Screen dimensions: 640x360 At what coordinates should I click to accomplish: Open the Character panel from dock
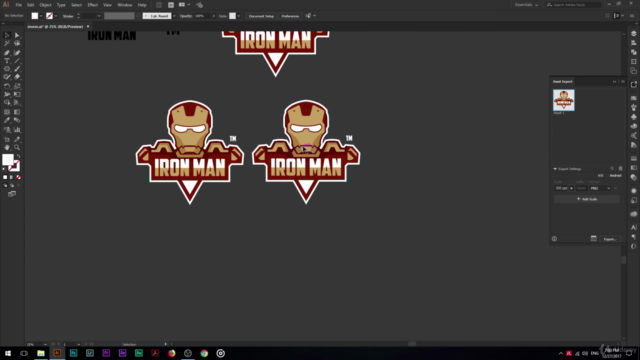coord(633,227)
